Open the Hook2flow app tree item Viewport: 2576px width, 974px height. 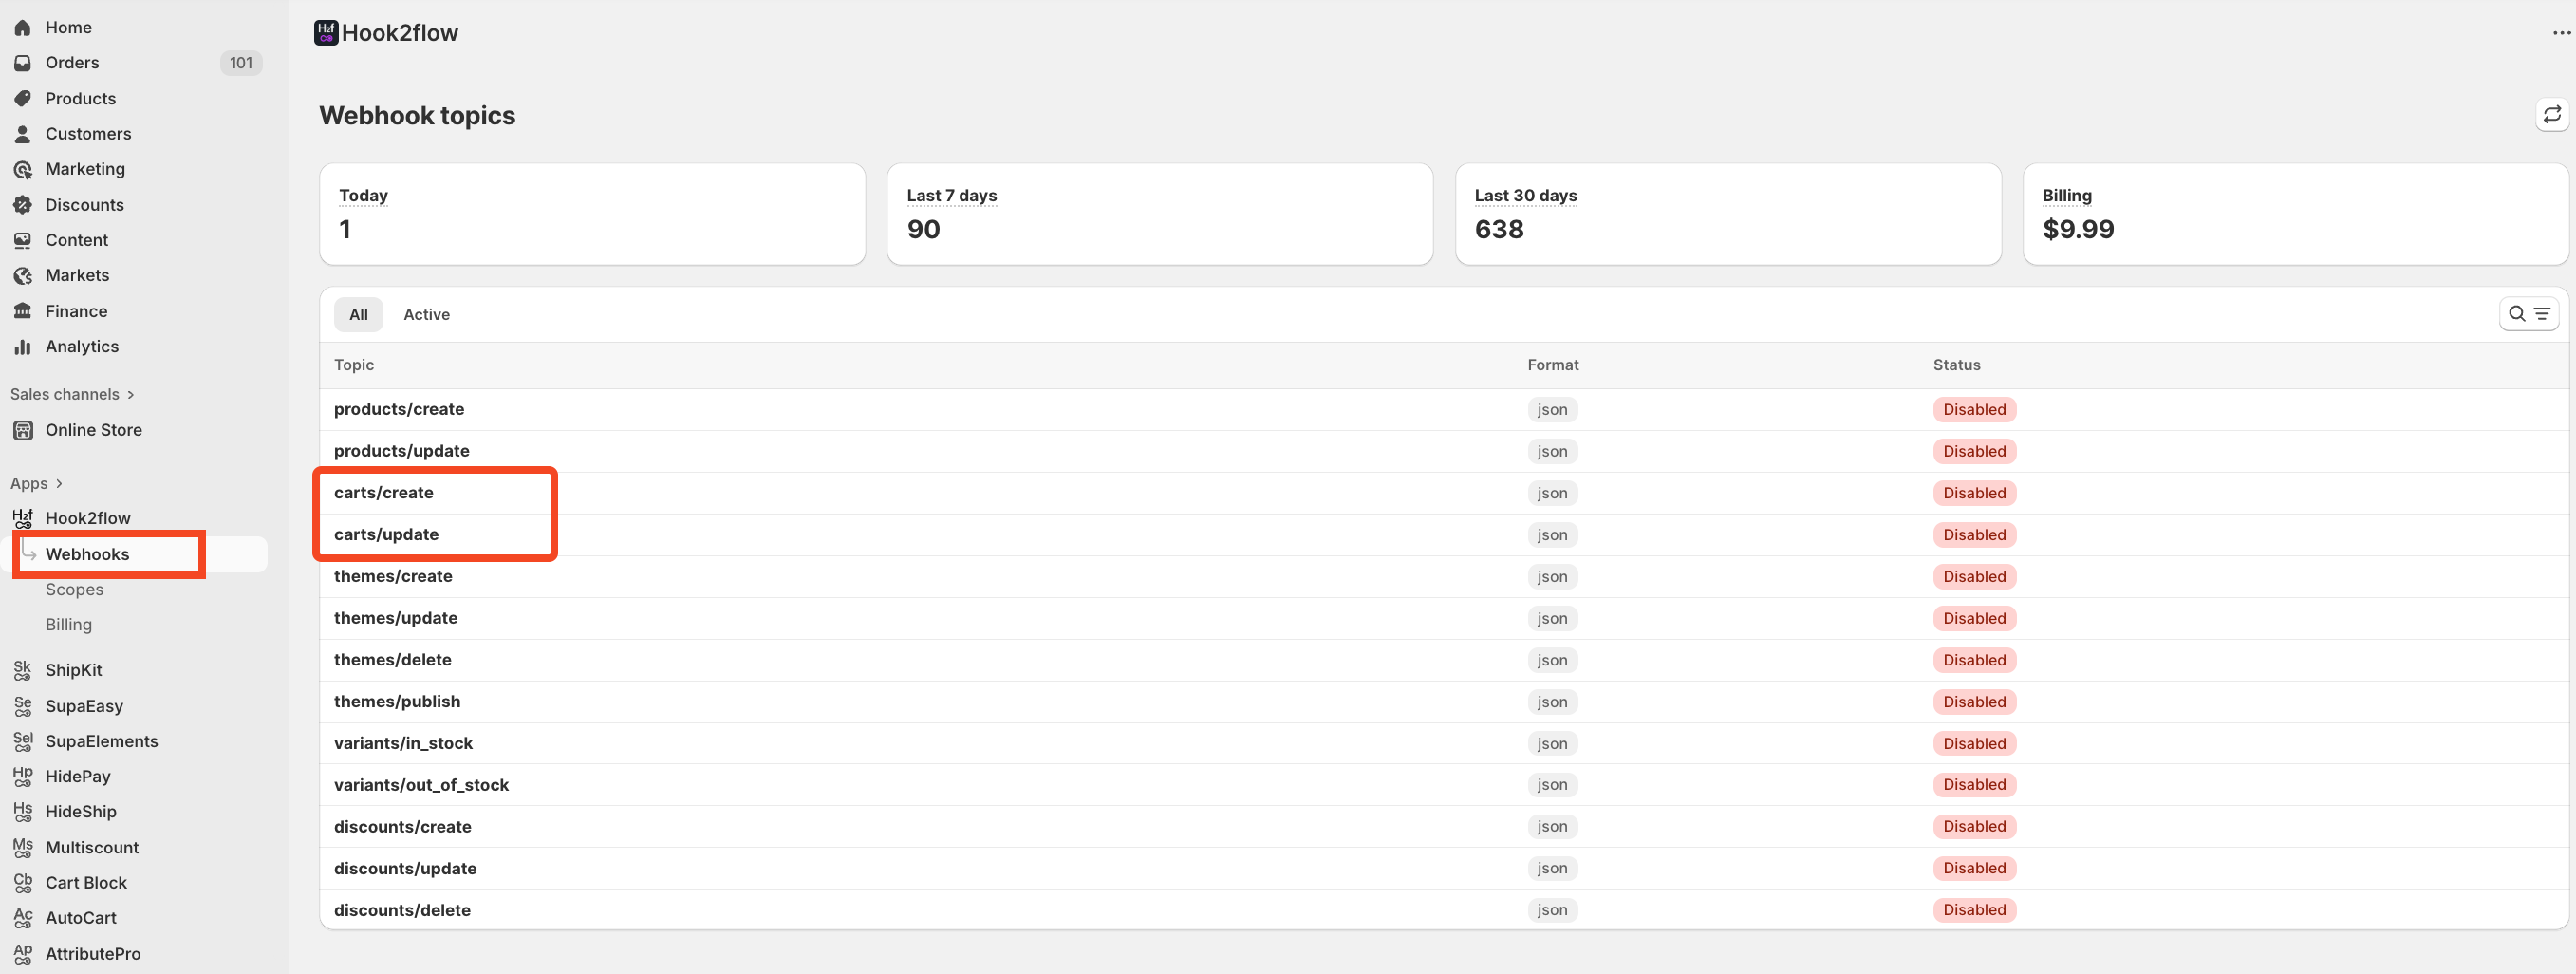(87, 518)
